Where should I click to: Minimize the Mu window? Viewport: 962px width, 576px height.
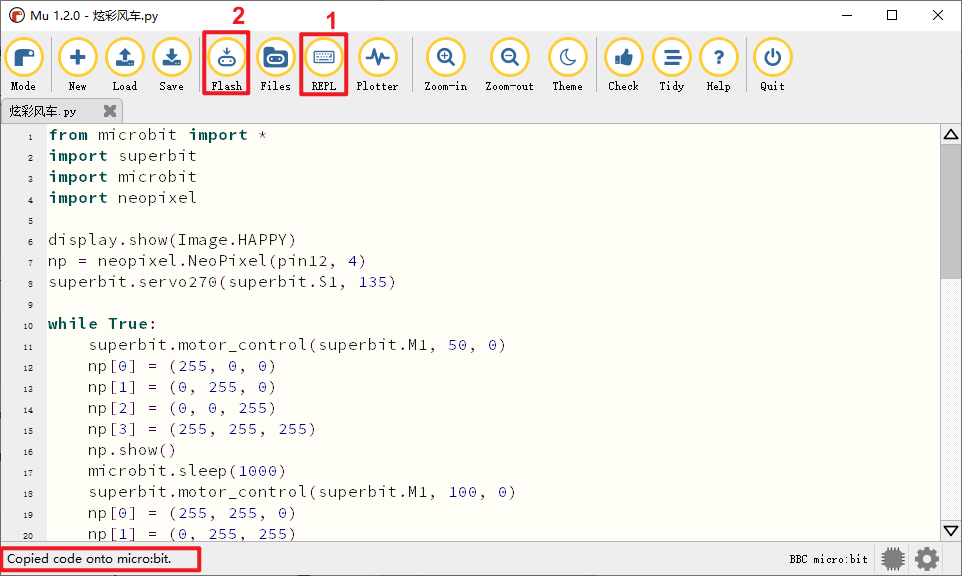(847, 15)
